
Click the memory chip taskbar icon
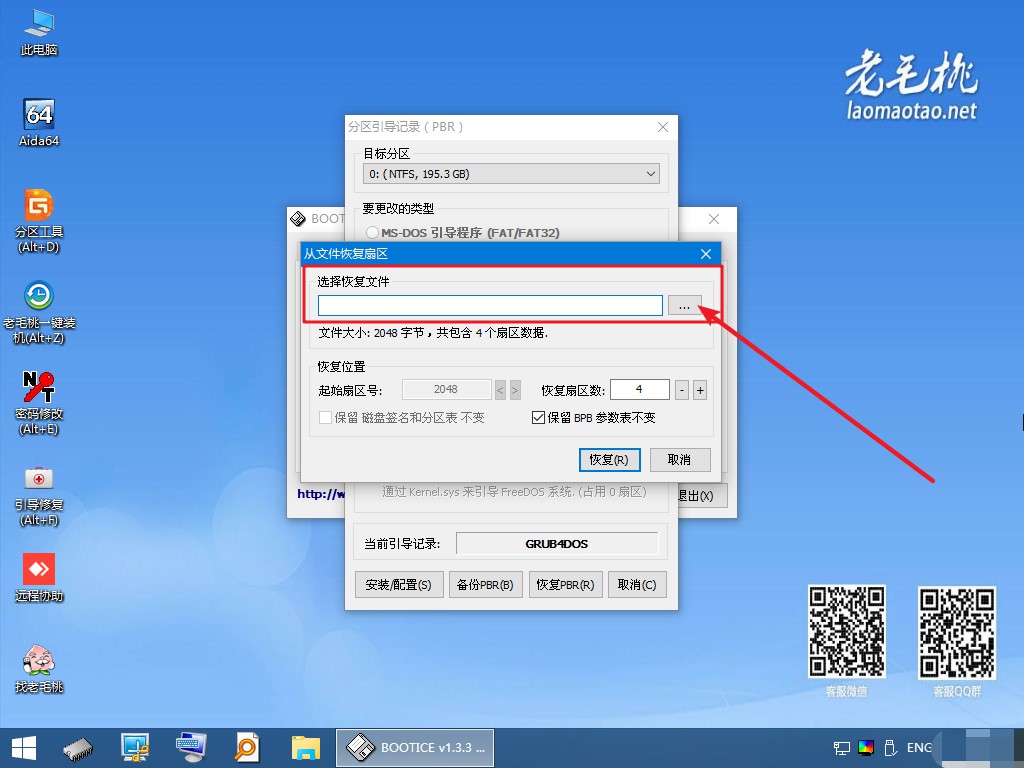[x=78, y=749]
